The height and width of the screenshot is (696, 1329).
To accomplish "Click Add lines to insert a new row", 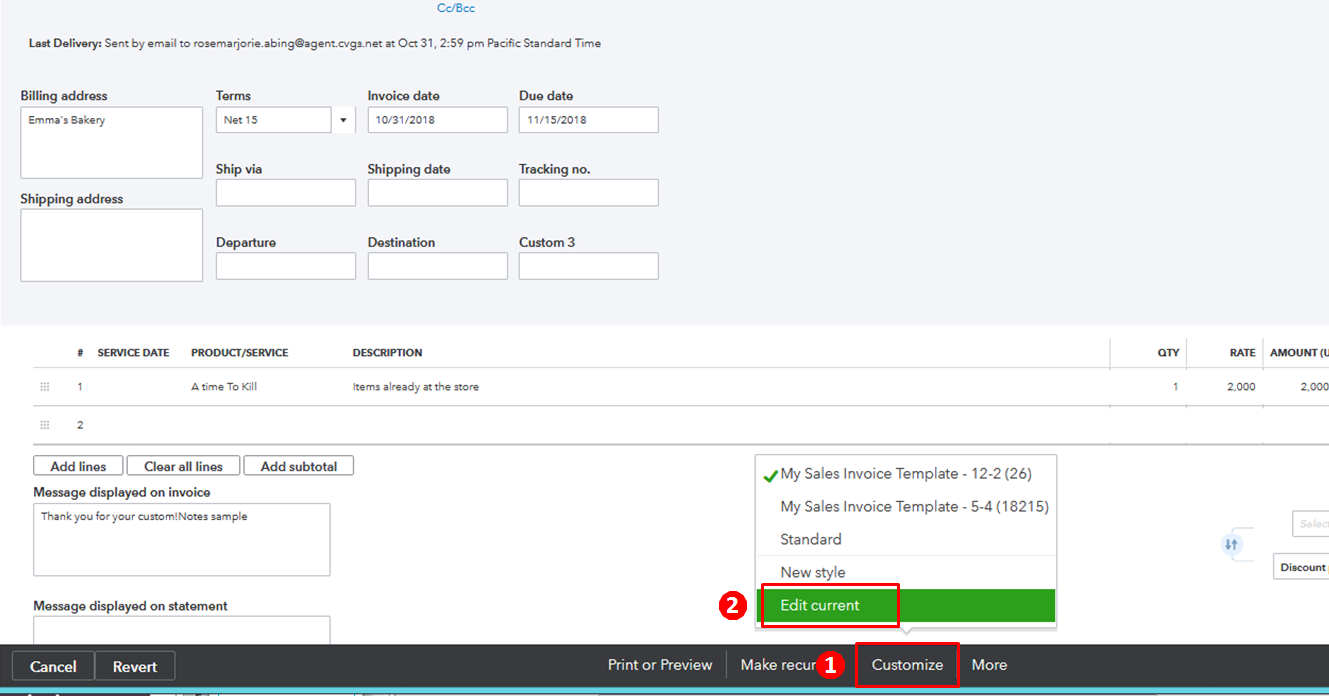I will pyautogui.click(x=77, y=465).
